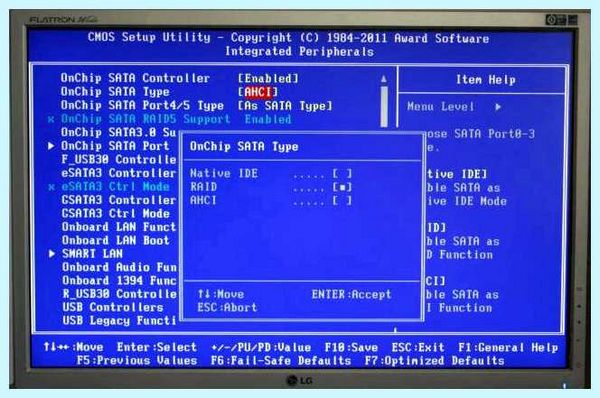
Task: Click the x marker beside eSATA3 Ctrl Mode
Action: click(51, 187)
